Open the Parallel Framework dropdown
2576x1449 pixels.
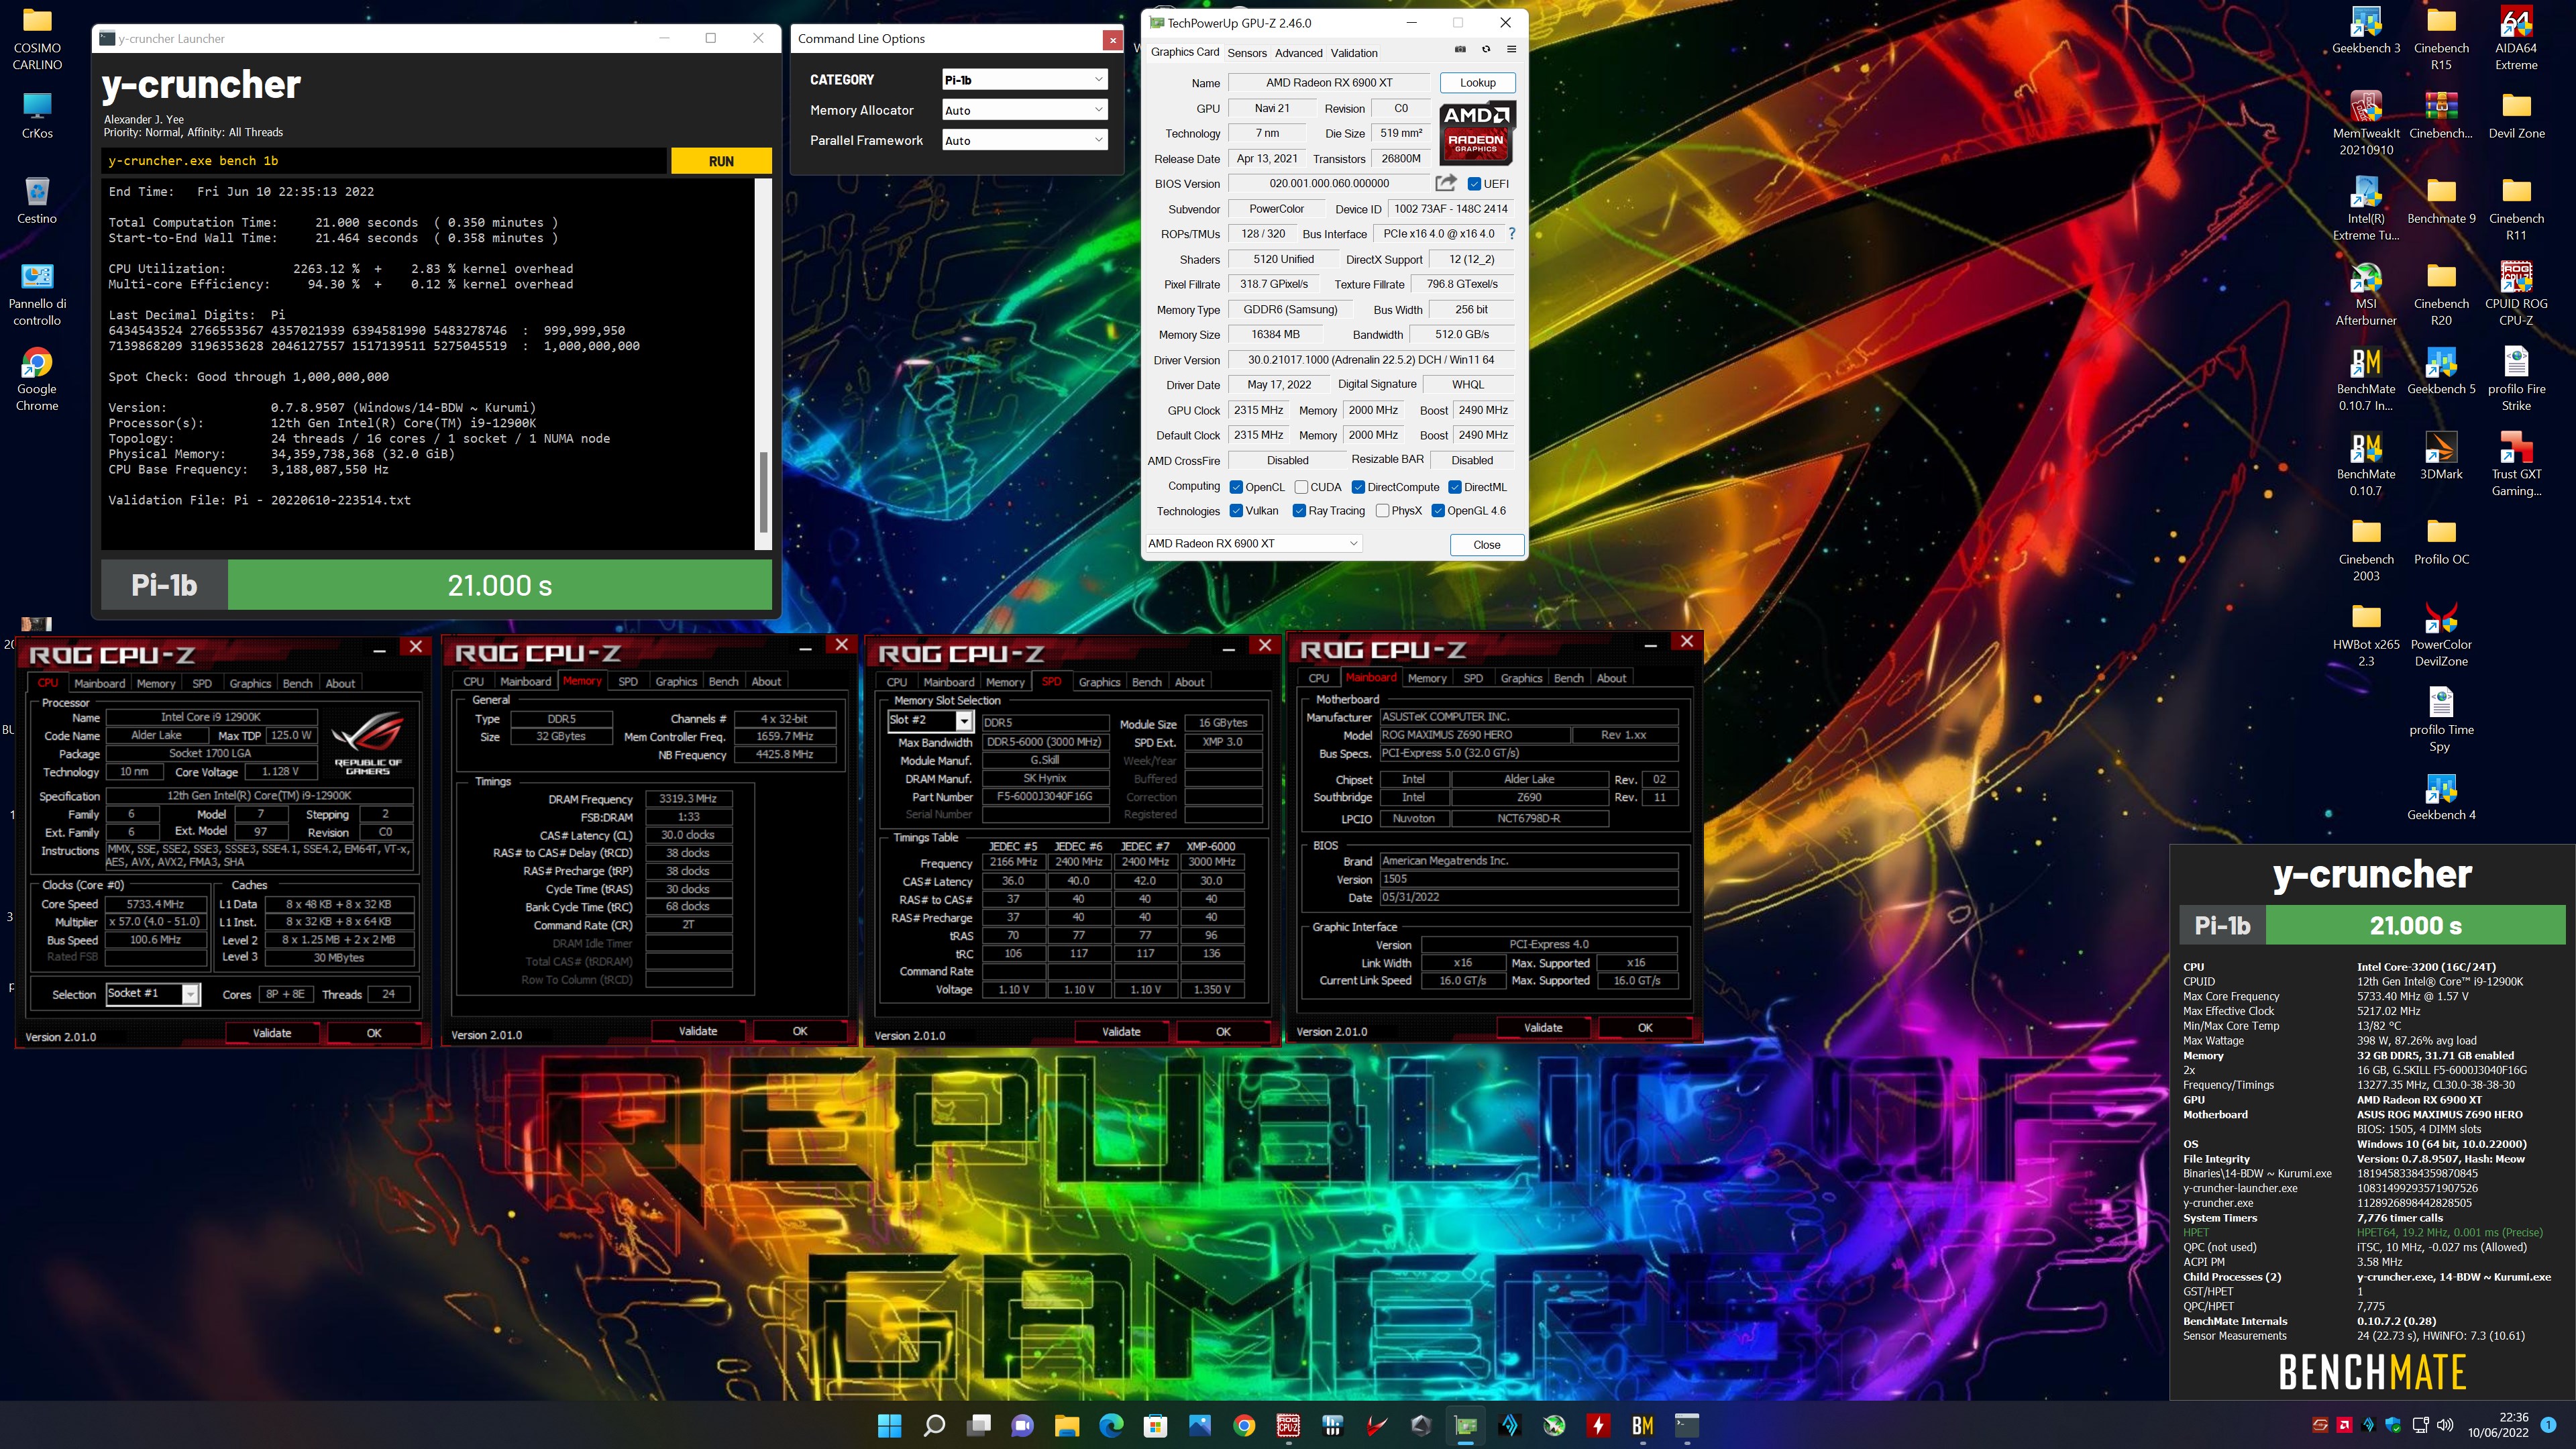pos(1024,141)
